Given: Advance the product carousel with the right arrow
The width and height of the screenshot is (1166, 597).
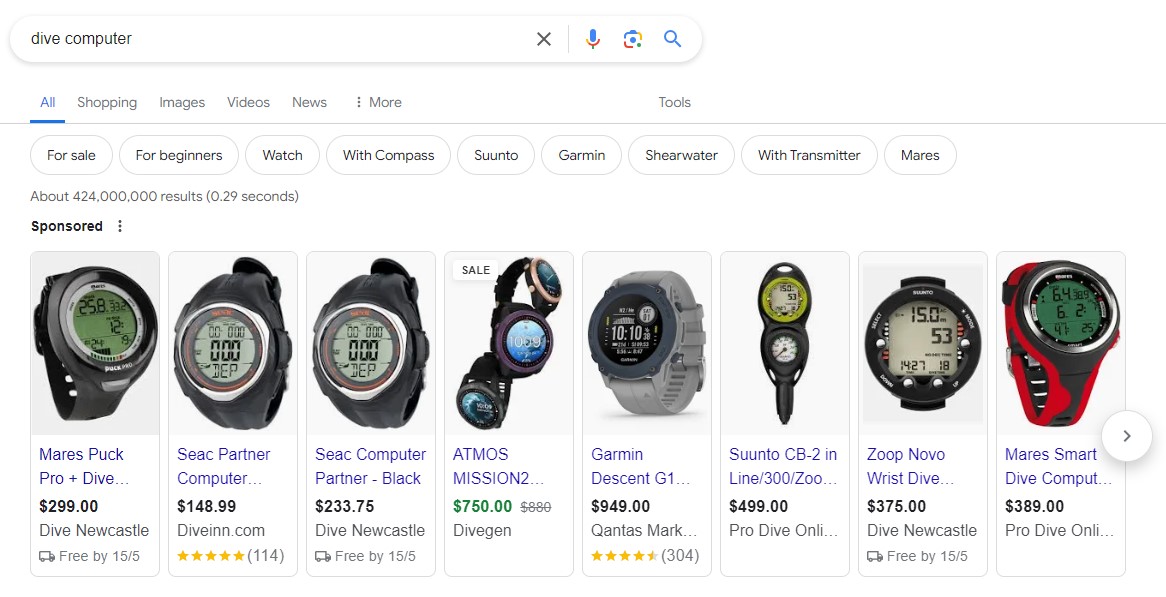Looking at the screenshot, I should [1127, 436].
